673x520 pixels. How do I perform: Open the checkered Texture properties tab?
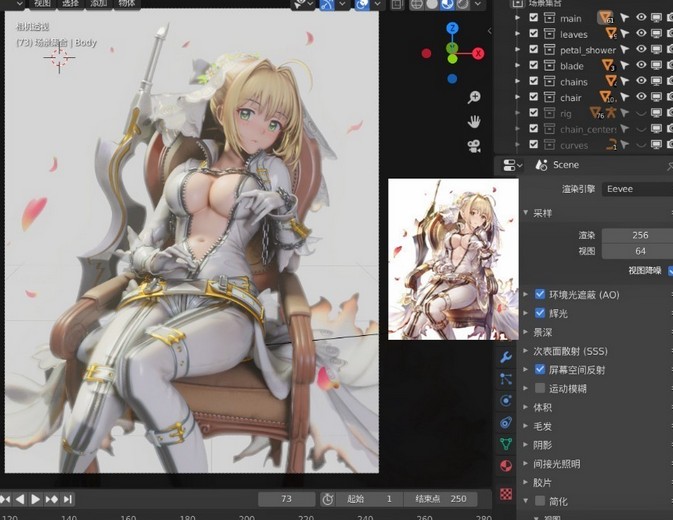[506, 494]
